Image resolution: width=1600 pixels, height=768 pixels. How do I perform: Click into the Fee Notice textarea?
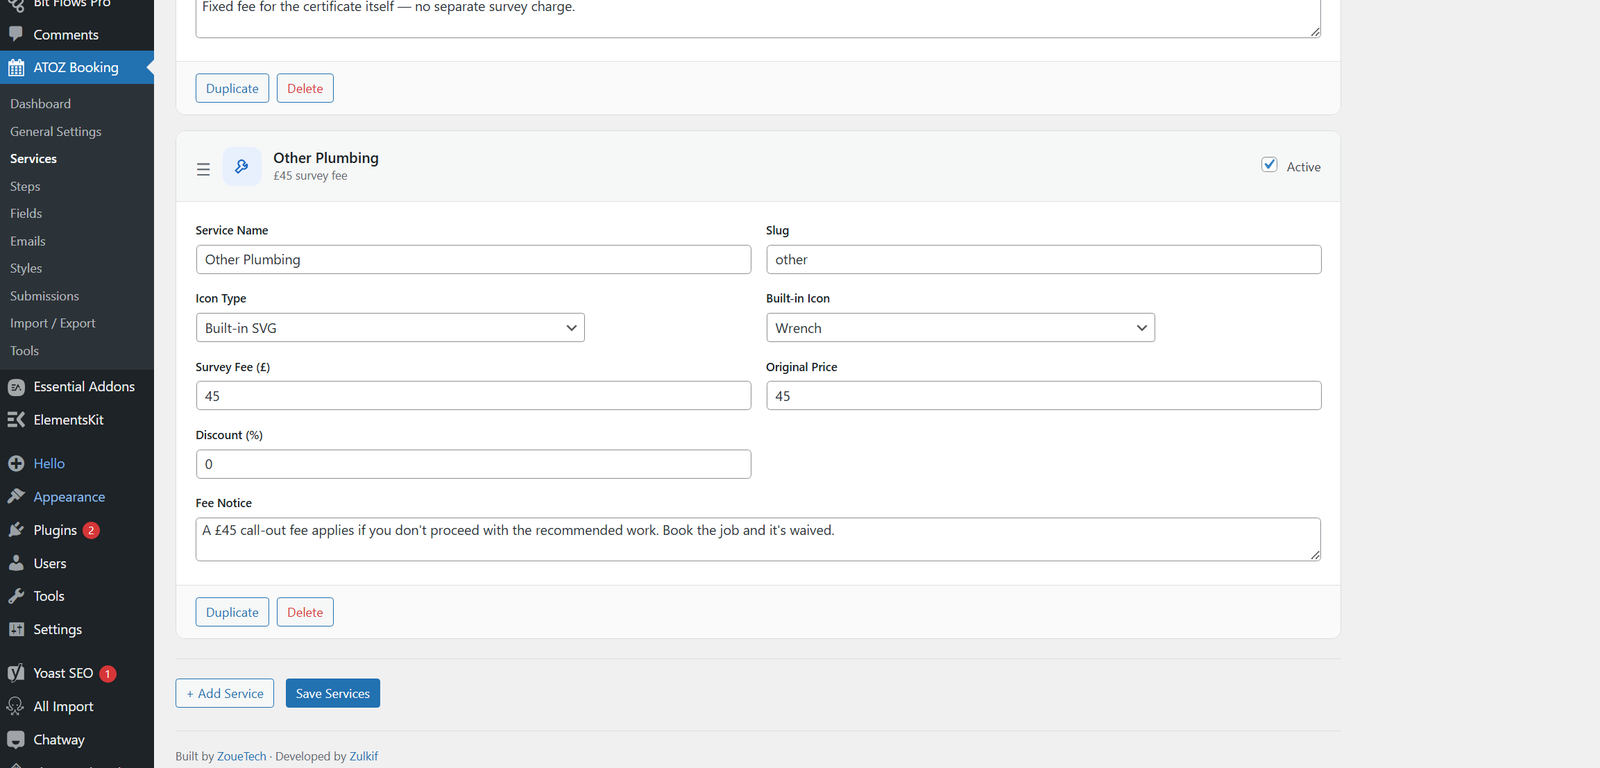[758, 539]
